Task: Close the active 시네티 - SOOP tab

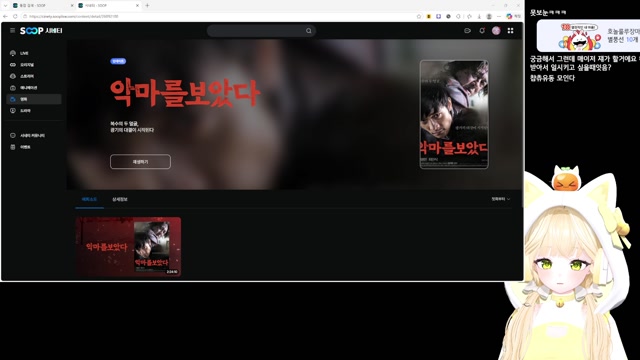Action: pos(137,5)
